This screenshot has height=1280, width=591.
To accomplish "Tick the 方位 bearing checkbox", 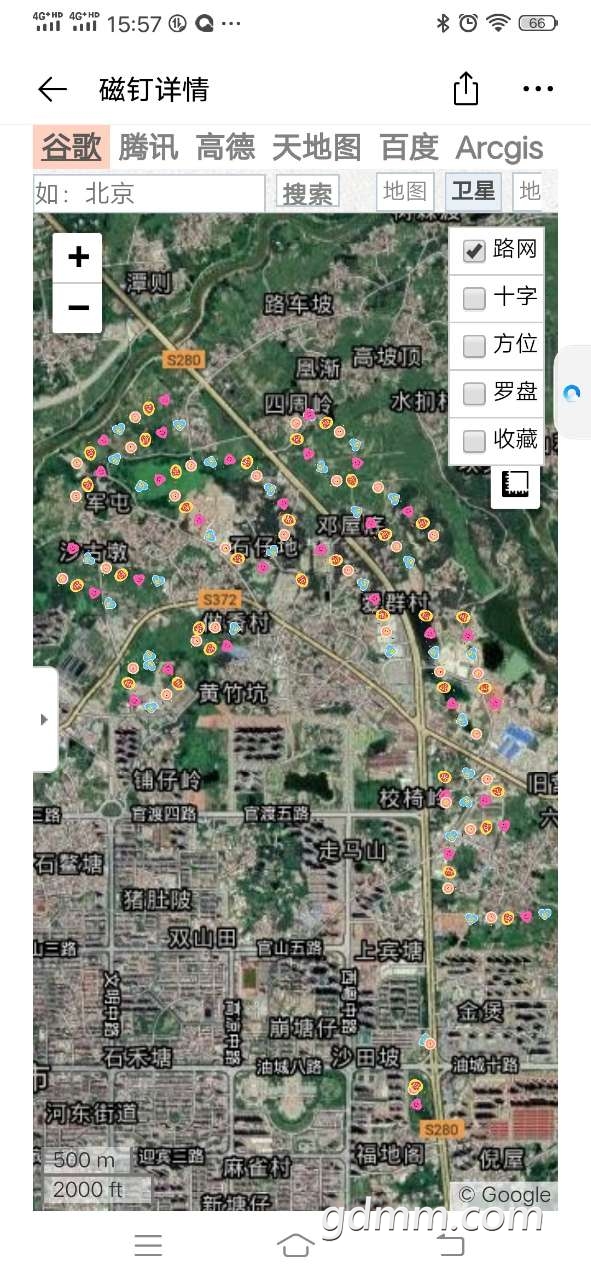I will 474,346.
